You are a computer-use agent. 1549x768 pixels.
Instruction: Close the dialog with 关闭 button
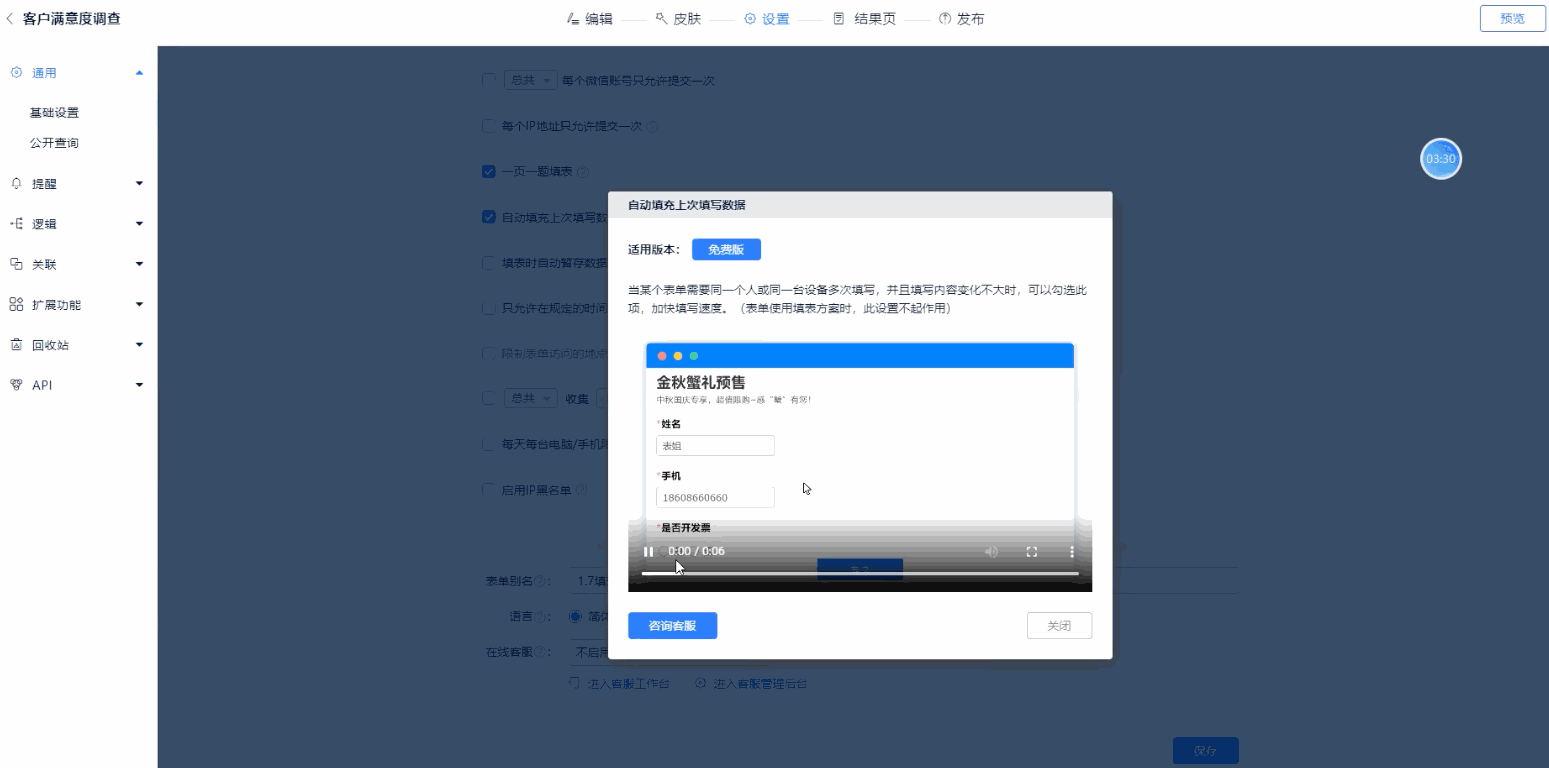[x=1059, y=626]
